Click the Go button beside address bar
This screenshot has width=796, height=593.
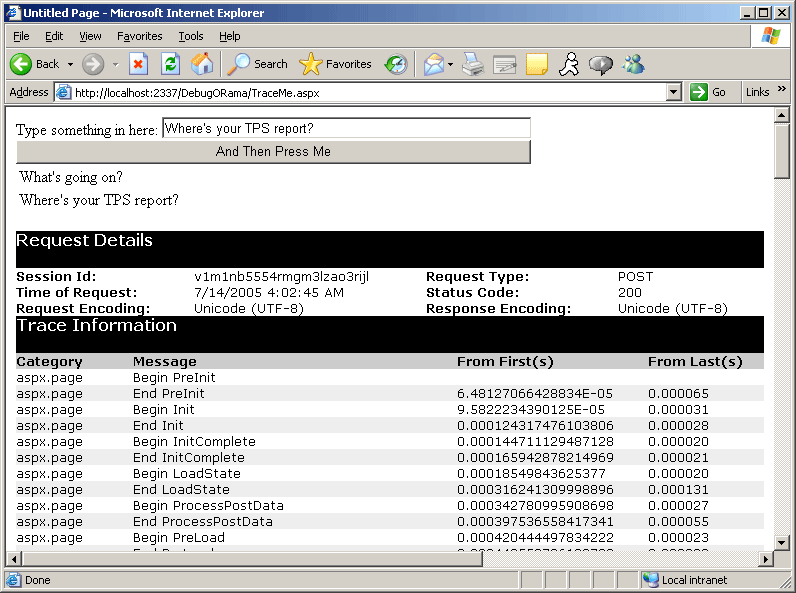pyautogui.click(x=708, y=92)
